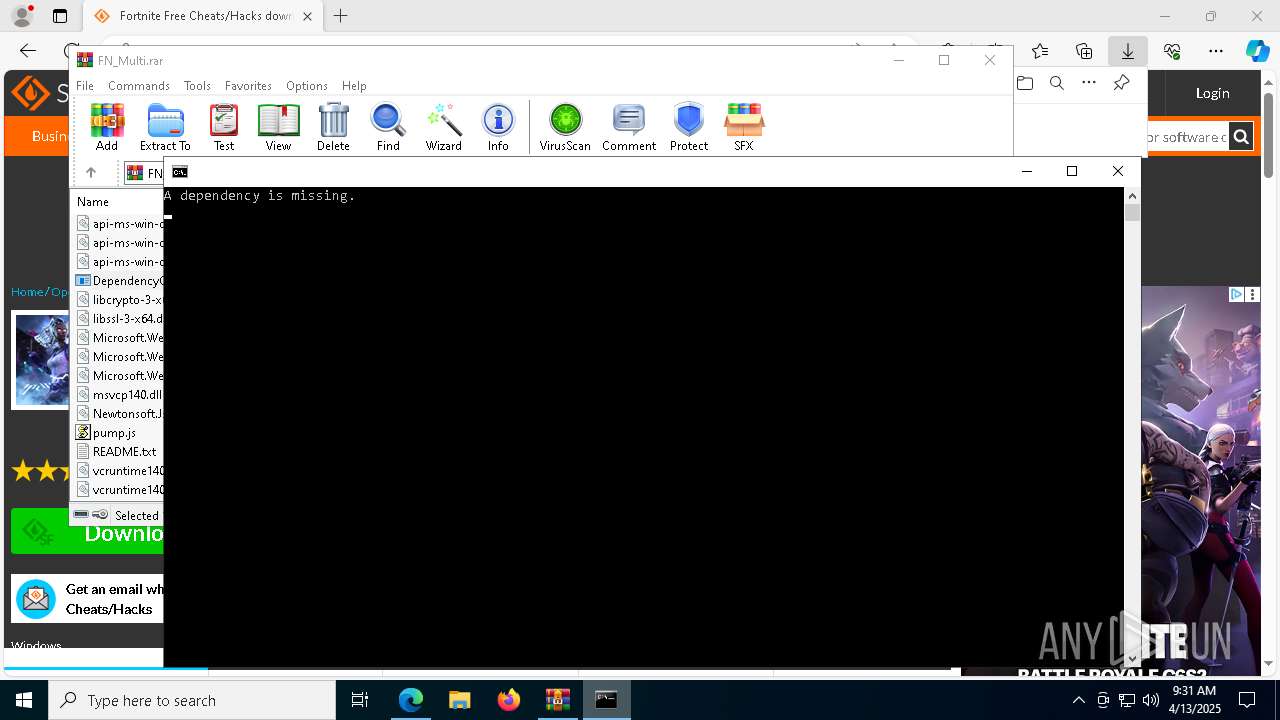Click the console window system menu icon
The width and height of the screenshot is (1280, 720).
[180, 172]
